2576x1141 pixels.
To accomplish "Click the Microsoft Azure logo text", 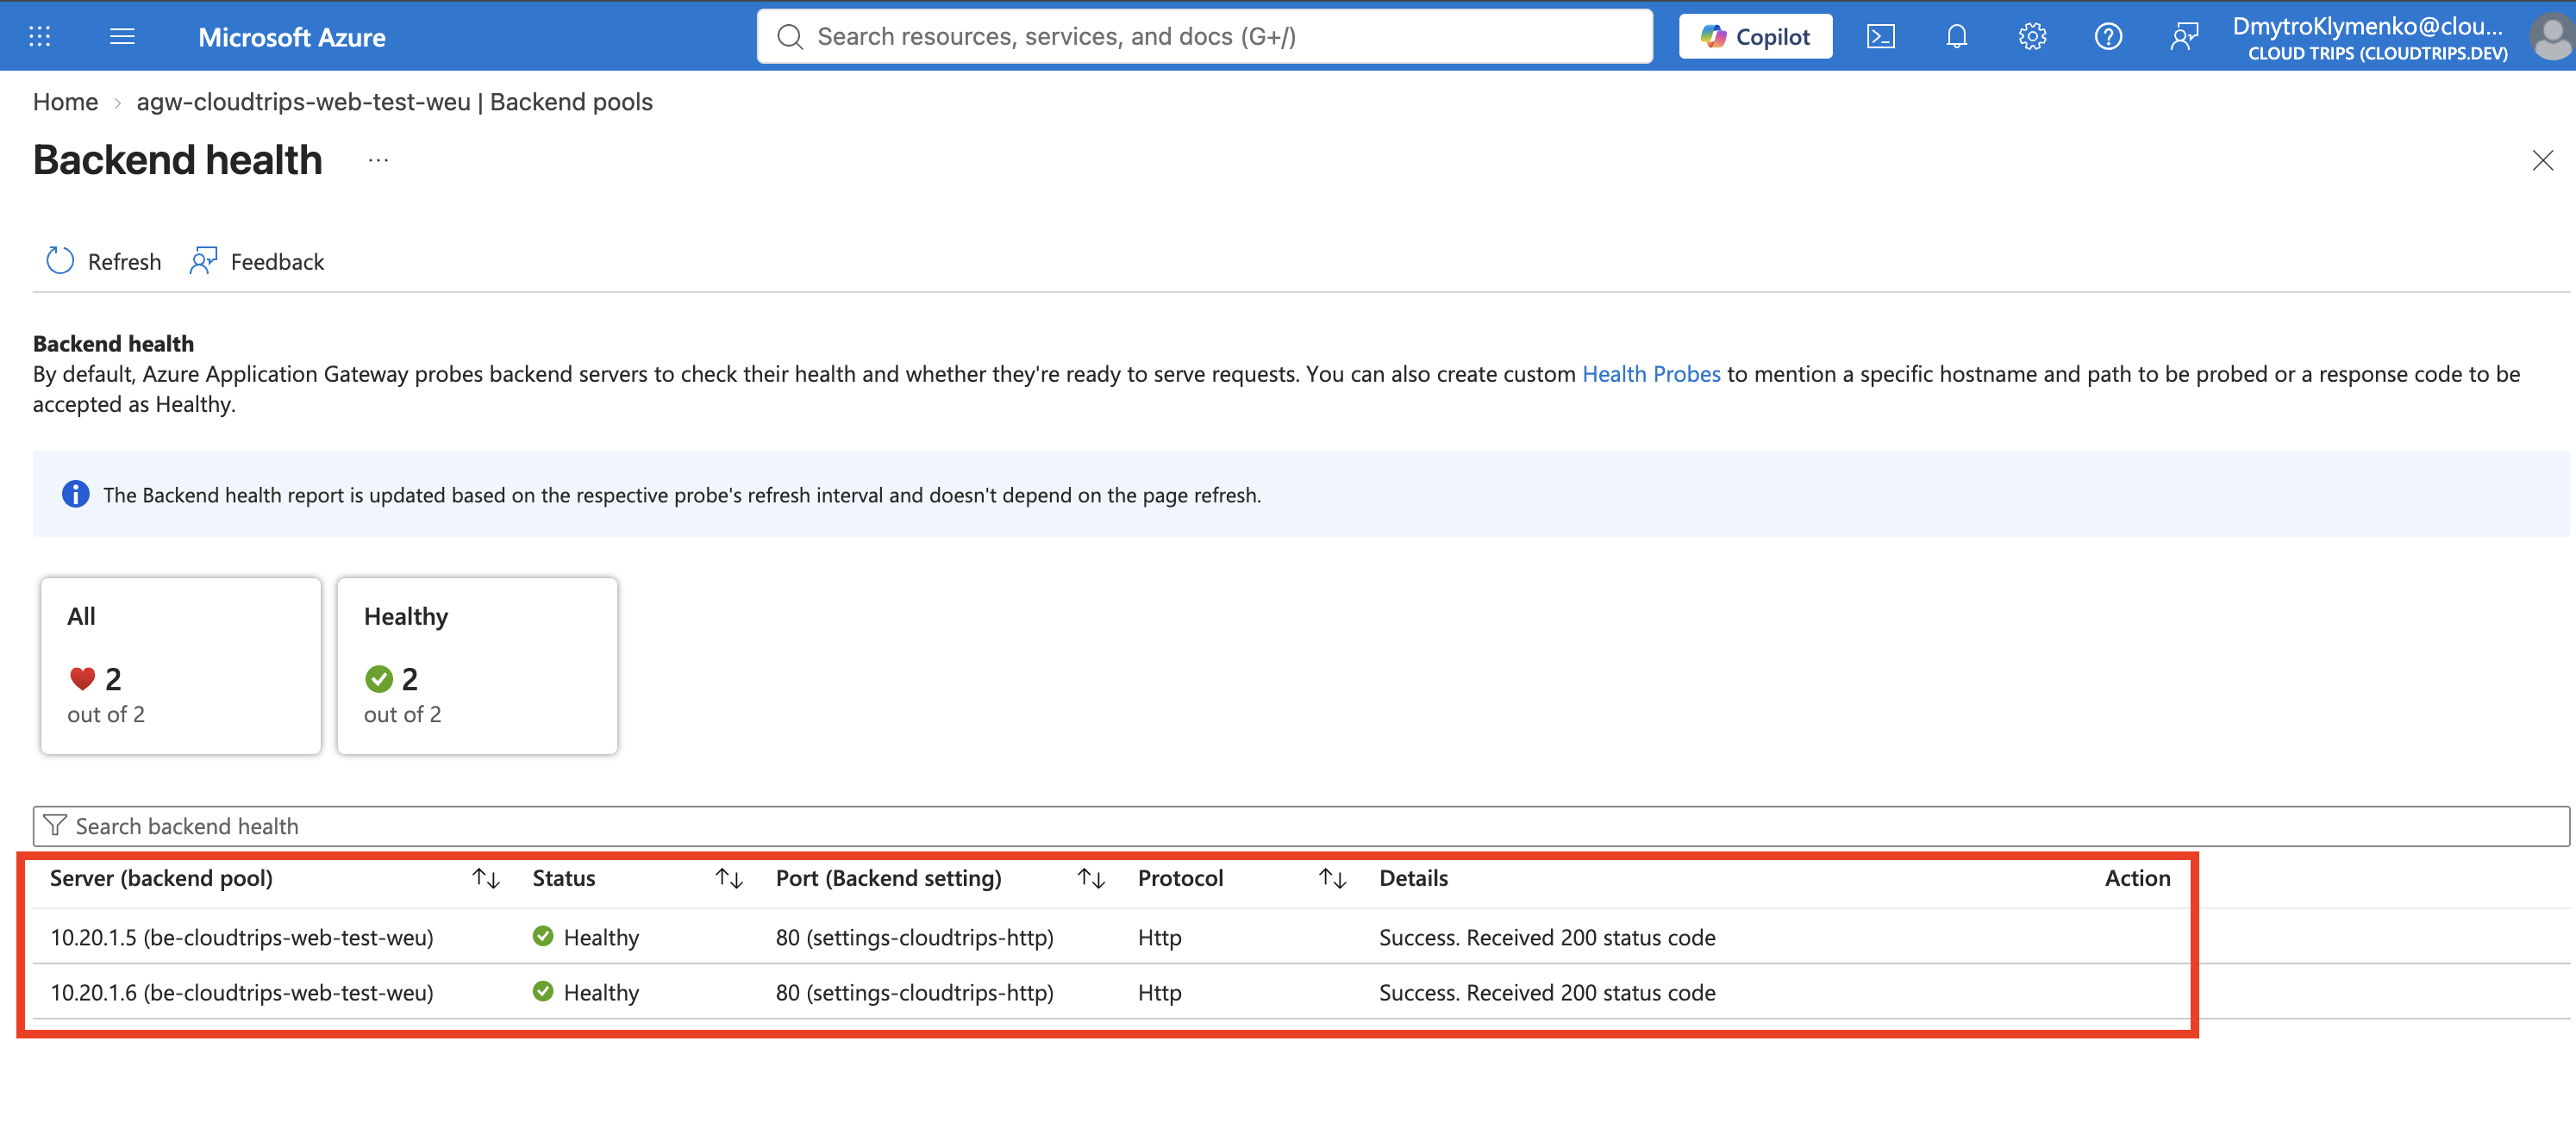I will pos(291,37).
